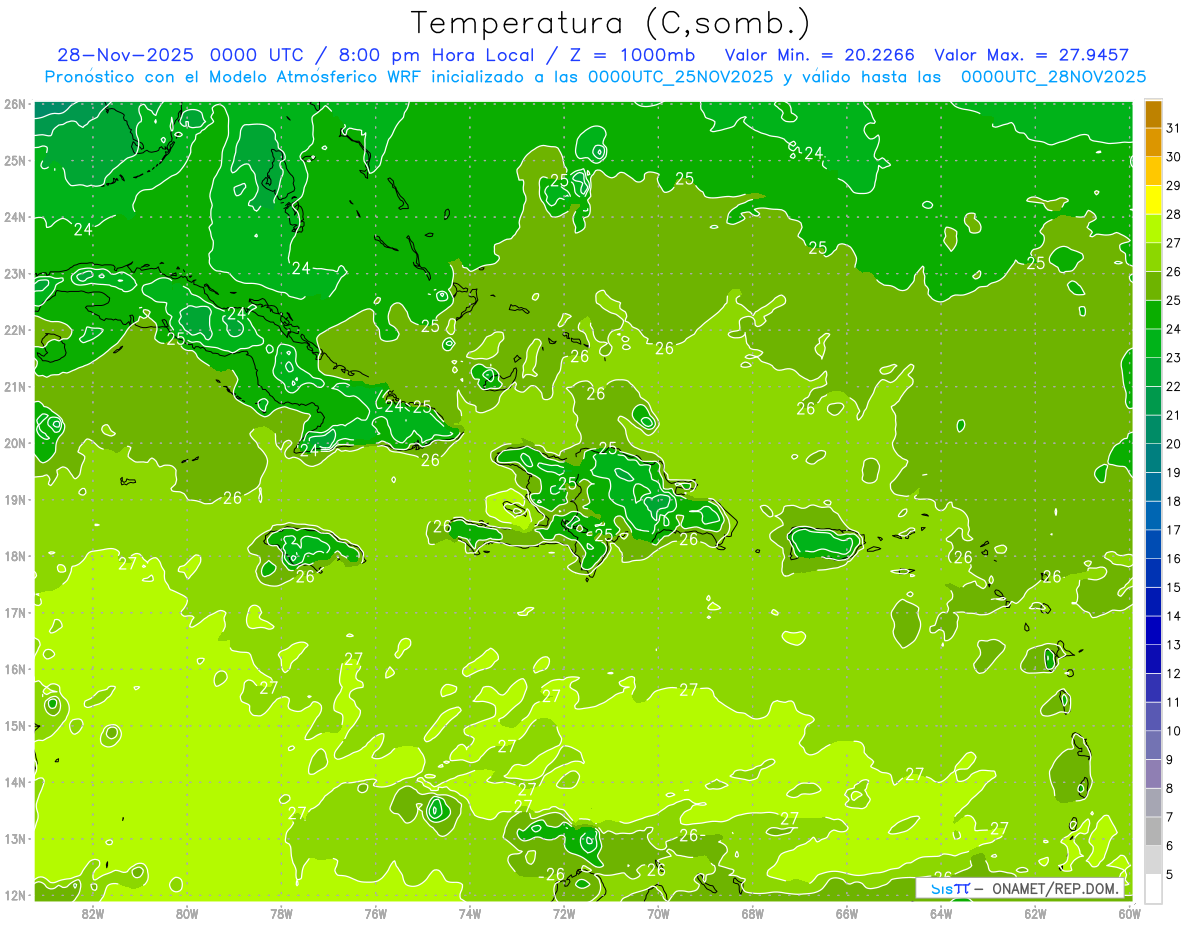Pick legend swatch between 30 and 31
1200x927 pixels.
[x=1153, y=143]
